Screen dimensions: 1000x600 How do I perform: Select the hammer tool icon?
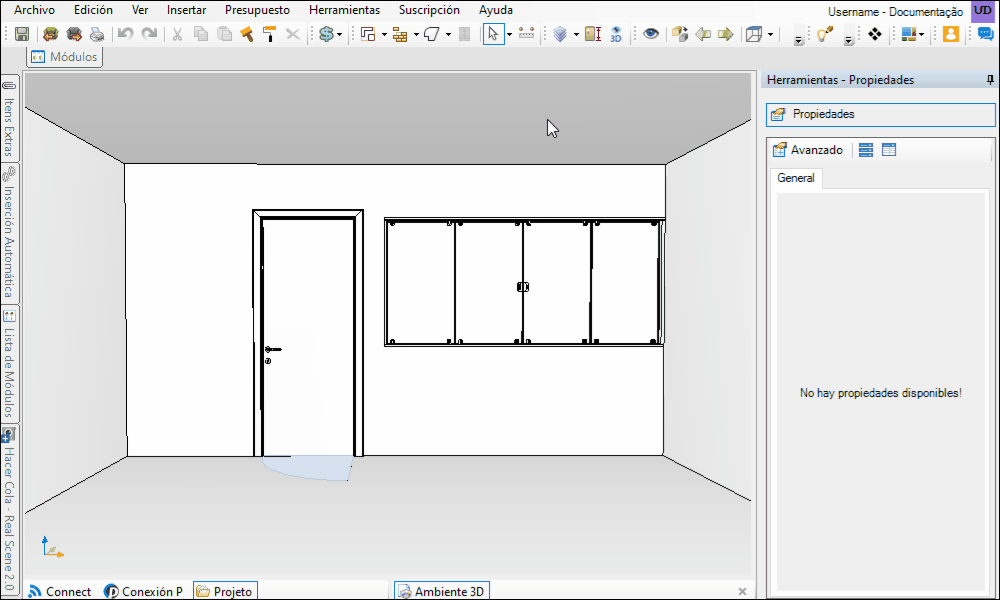(247, 34)
